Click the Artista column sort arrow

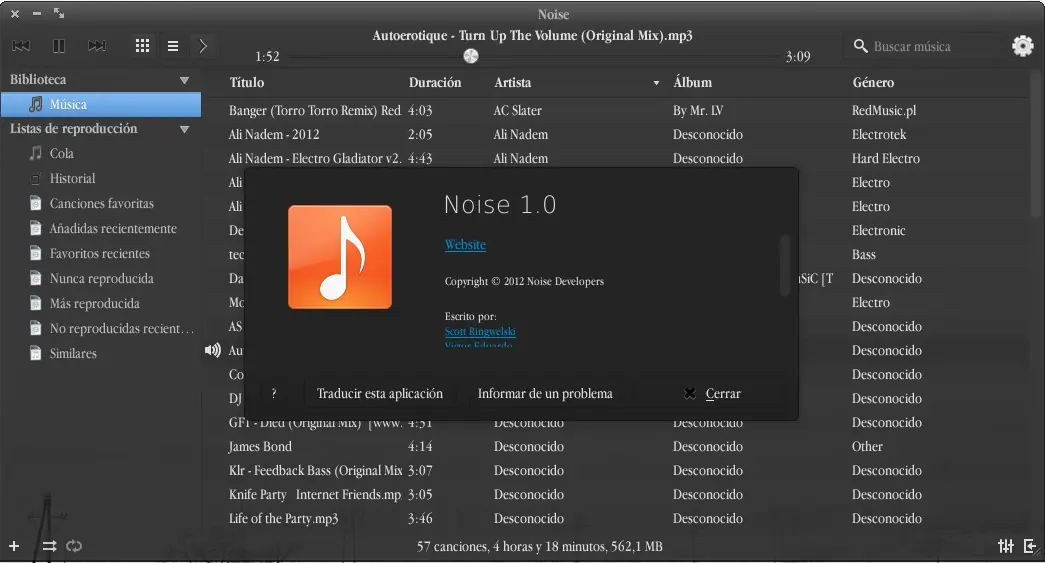coord(656,83)
